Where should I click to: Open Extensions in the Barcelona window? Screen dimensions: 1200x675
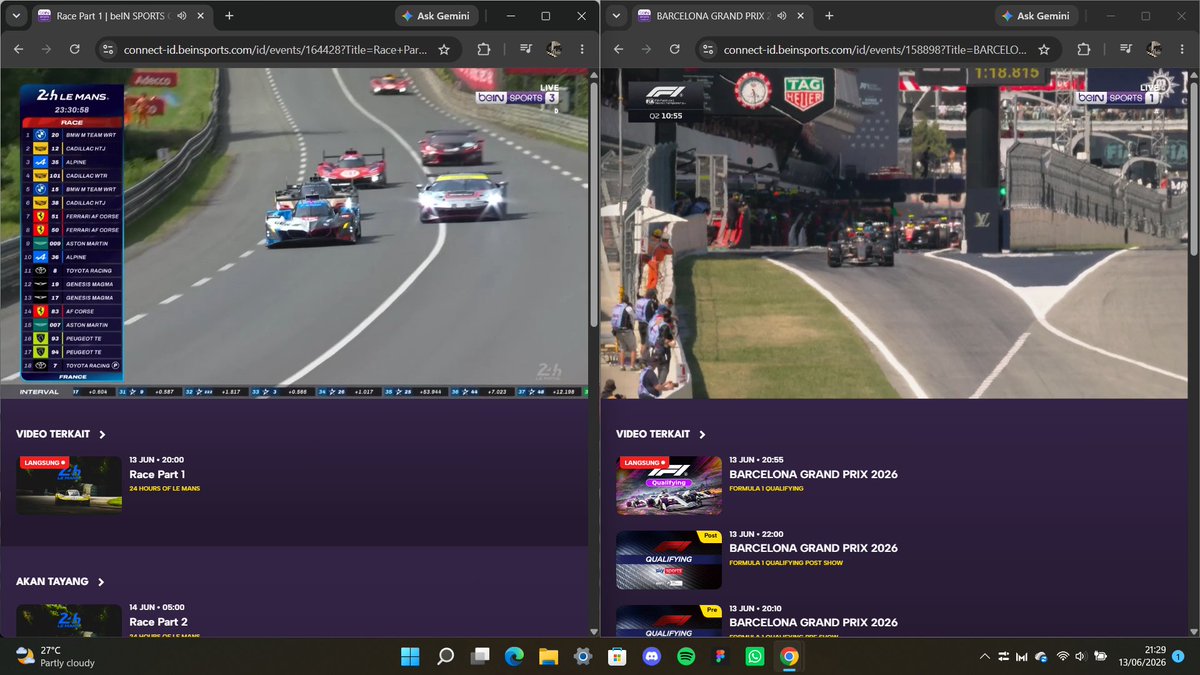point(1084,49)
